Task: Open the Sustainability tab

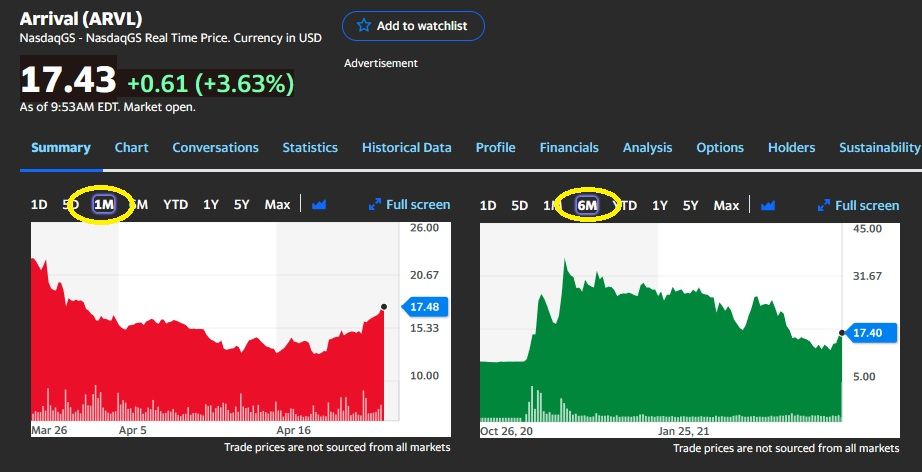Action: click(880, 148)
